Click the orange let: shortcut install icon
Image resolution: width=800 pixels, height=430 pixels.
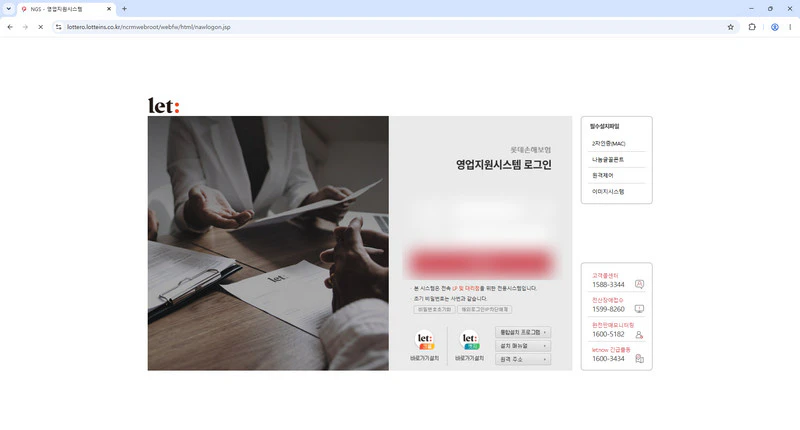point(424,340)
